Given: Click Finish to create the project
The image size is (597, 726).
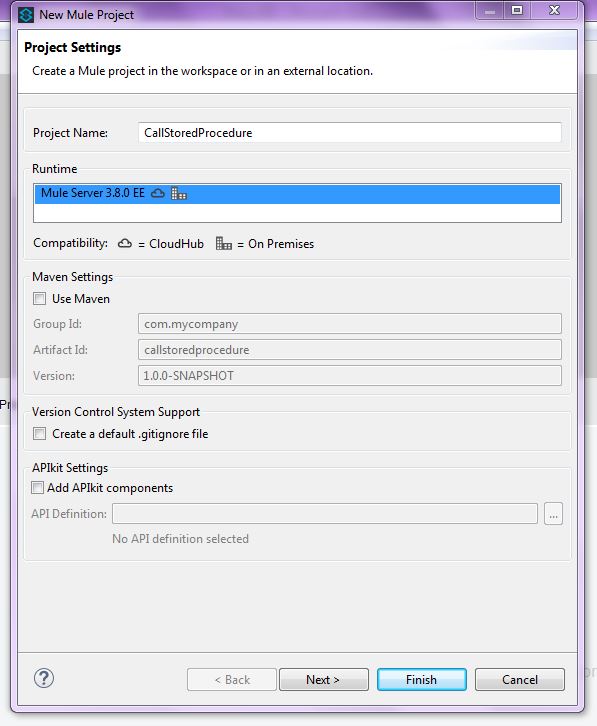Looking at the screenshot, I should pos(421,680).
